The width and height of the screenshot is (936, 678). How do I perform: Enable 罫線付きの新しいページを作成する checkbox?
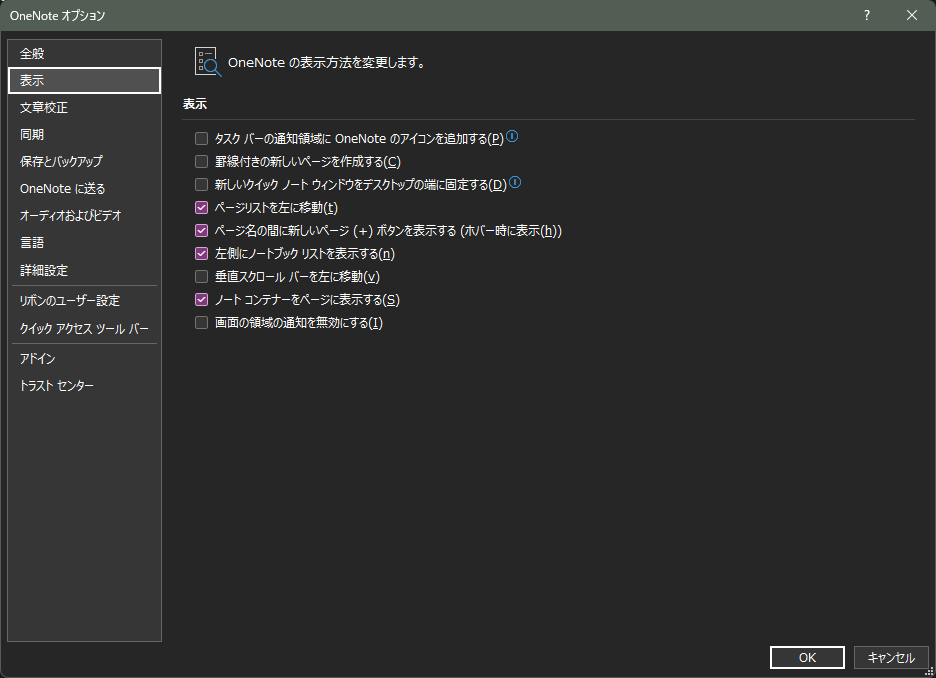[202, 162]
